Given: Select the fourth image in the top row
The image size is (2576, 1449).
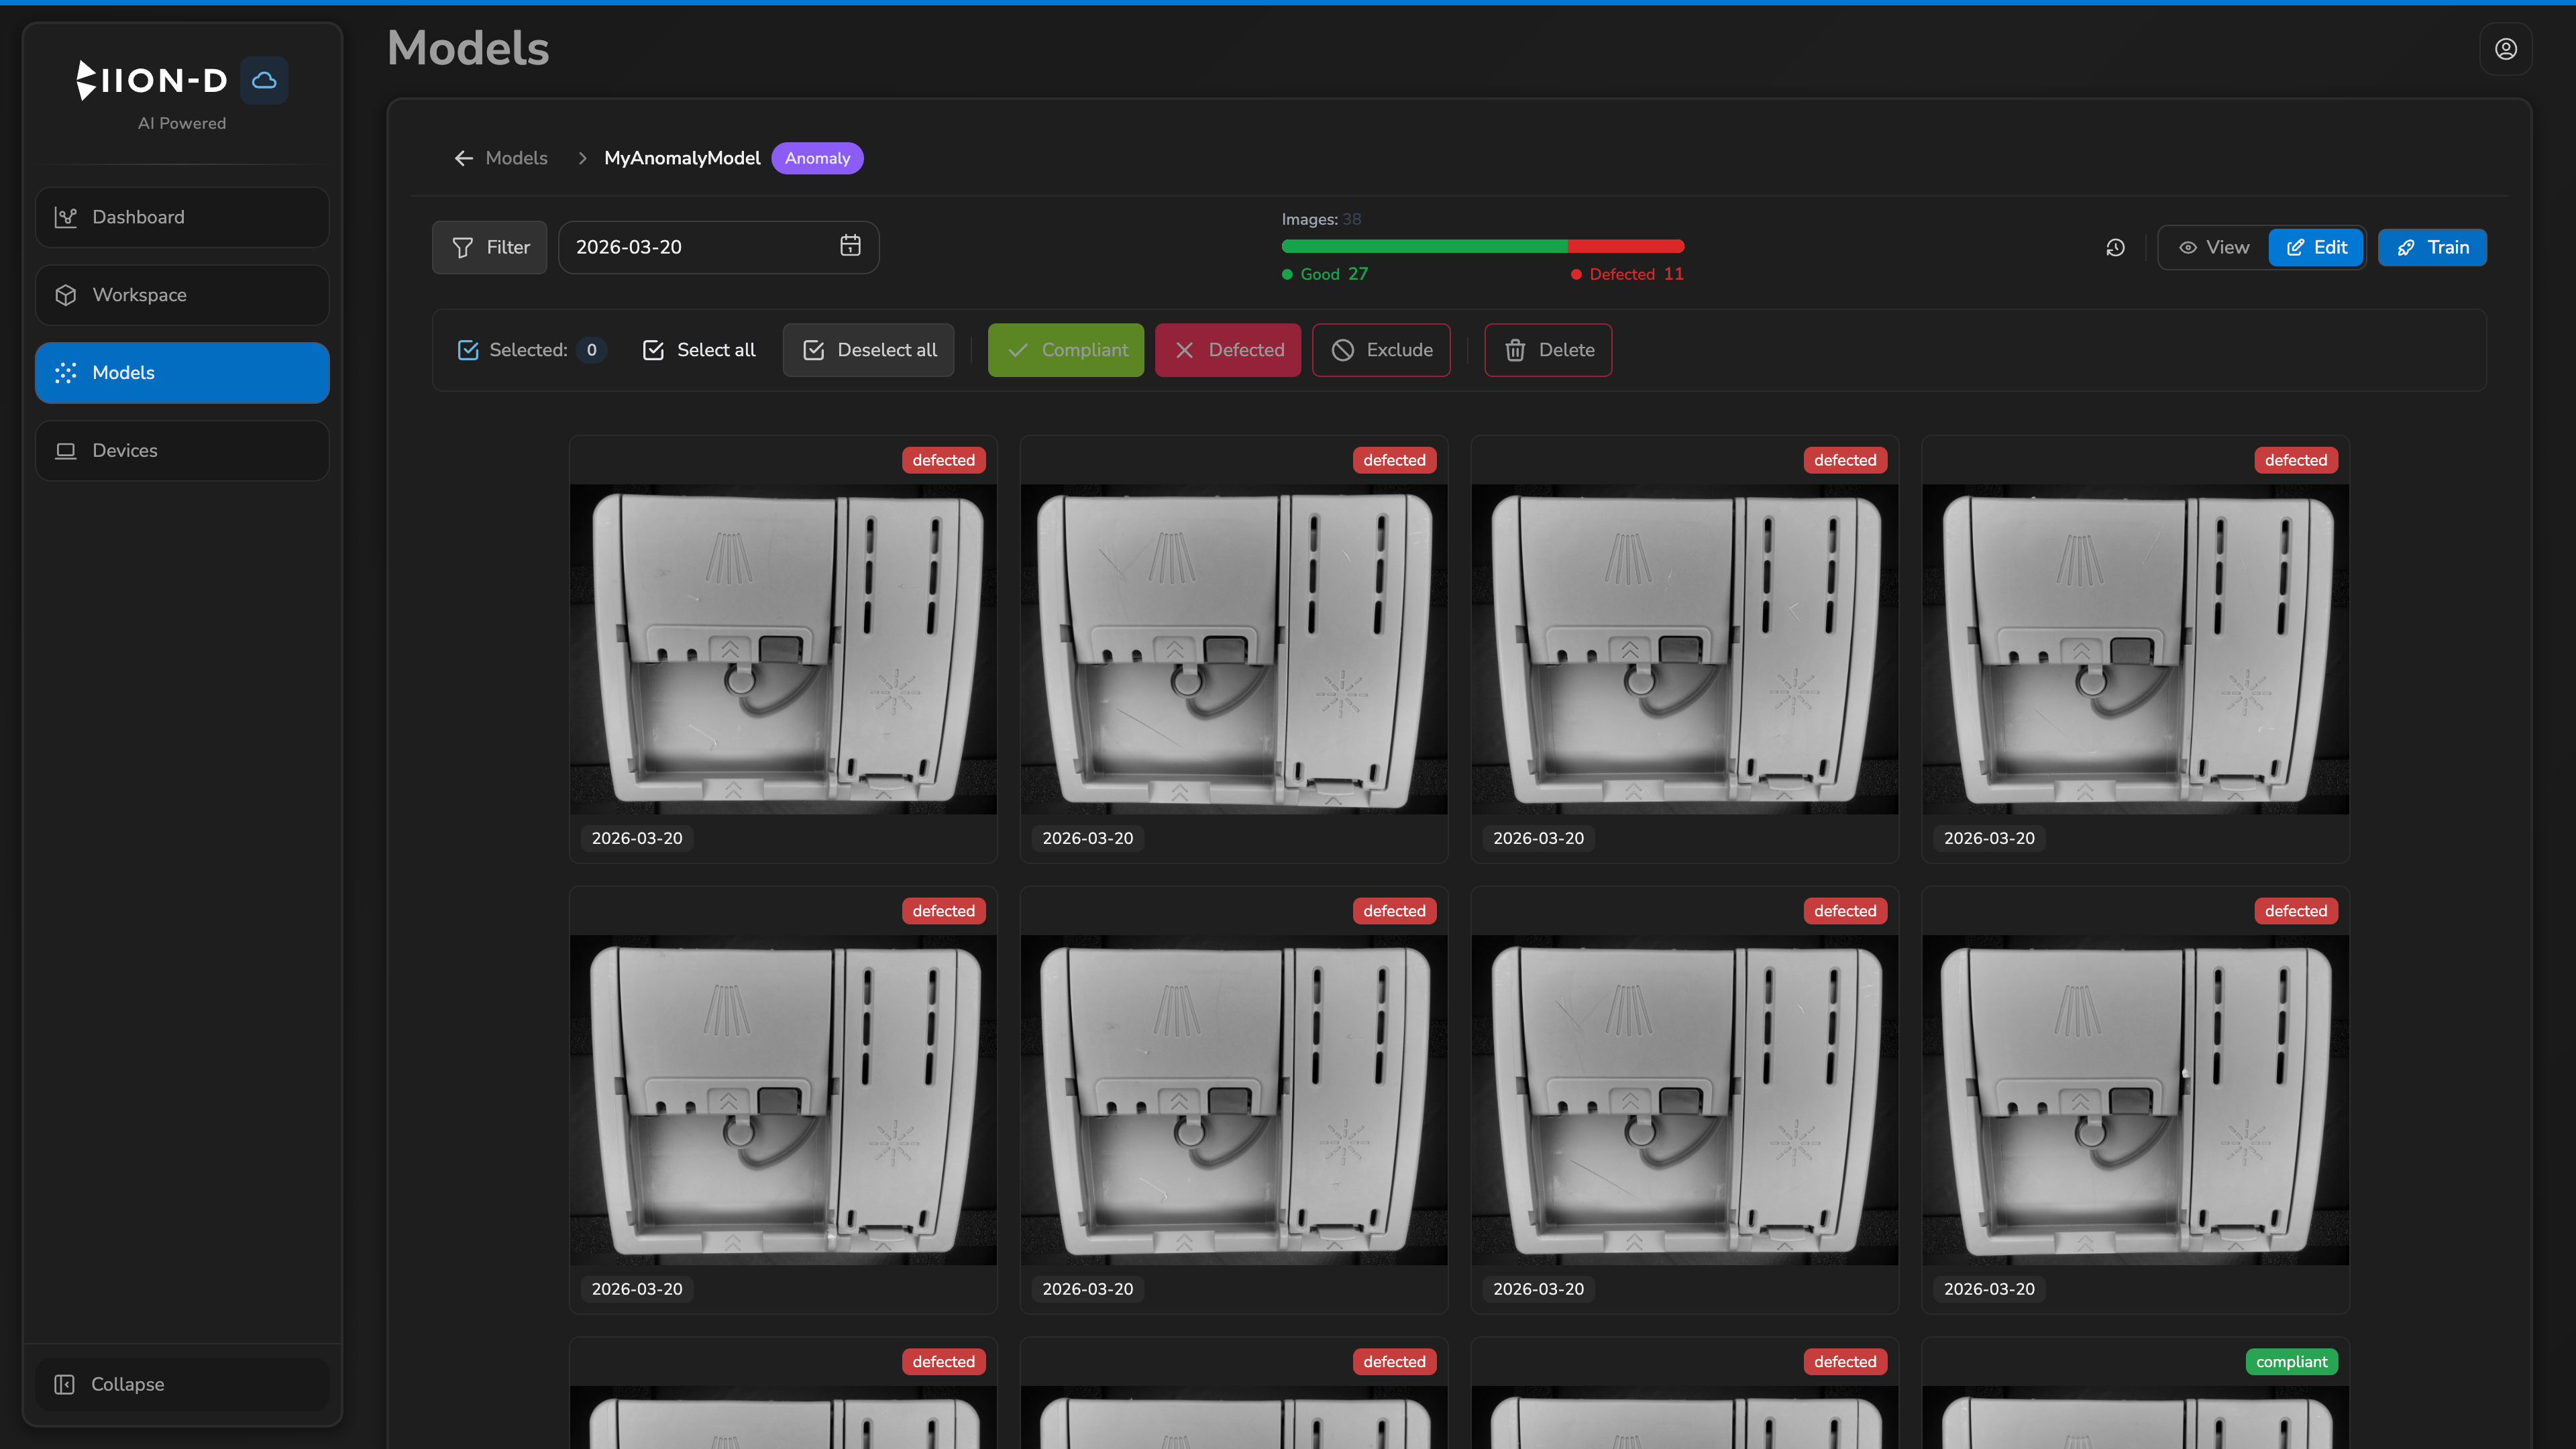Looking at the screenshot, I should [2136, 649].
